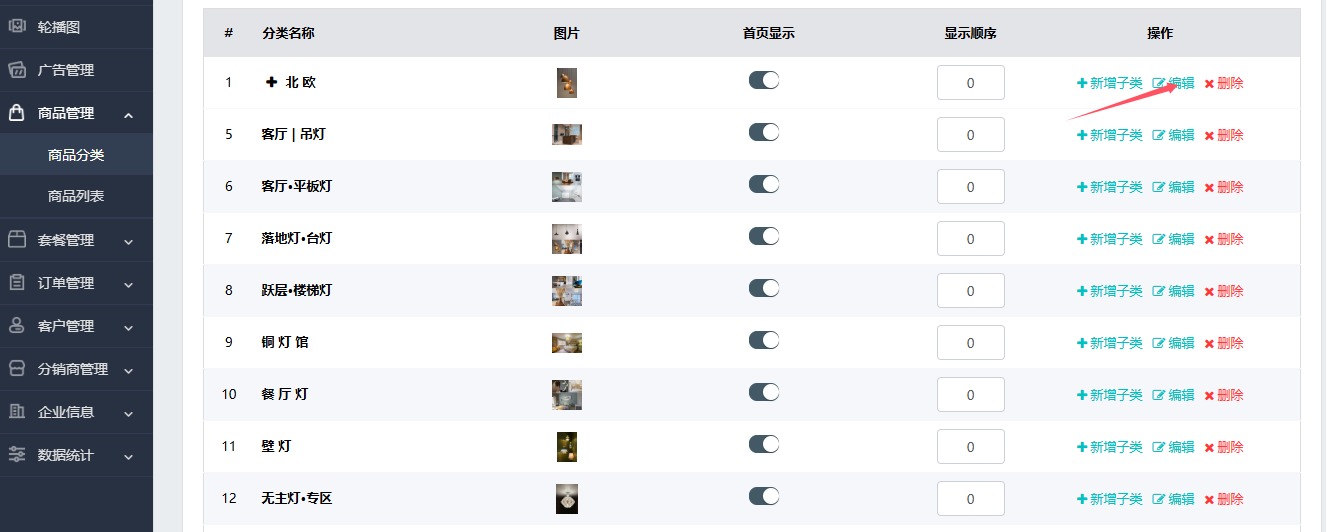Viewport: 1326px width, 532px height.
Task: Expand the 套餐管理 menu chevron
Action: (129, 241)
